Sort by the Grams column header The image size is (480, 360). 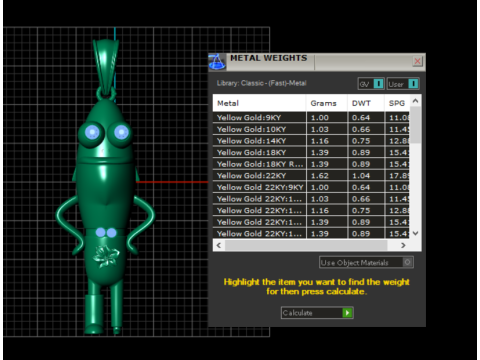point(327,103)
